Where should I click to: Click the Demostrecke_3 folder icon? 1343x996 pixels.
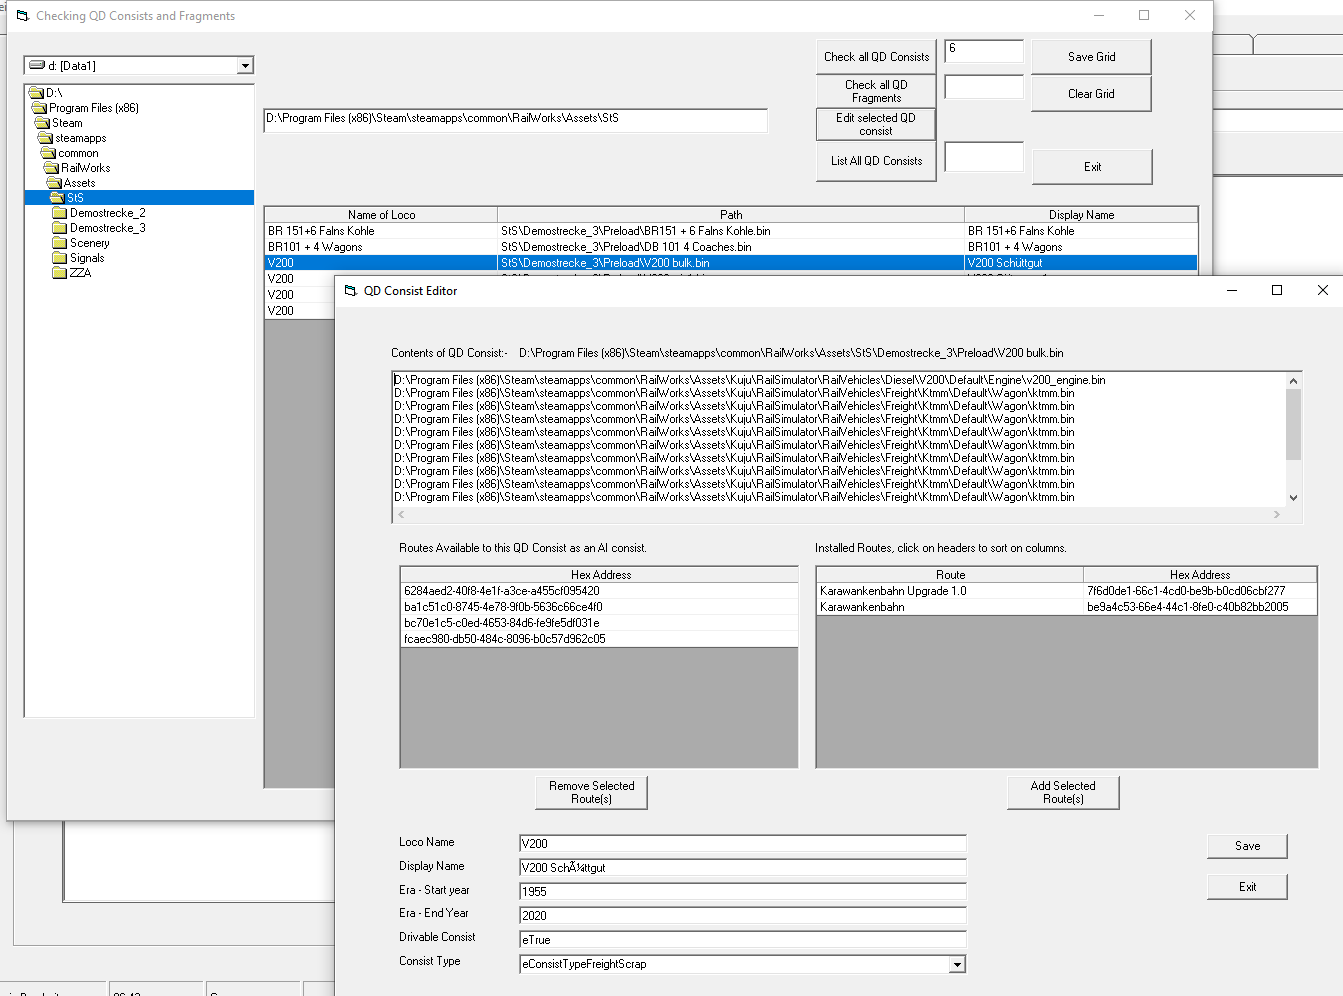pos(59,228)
